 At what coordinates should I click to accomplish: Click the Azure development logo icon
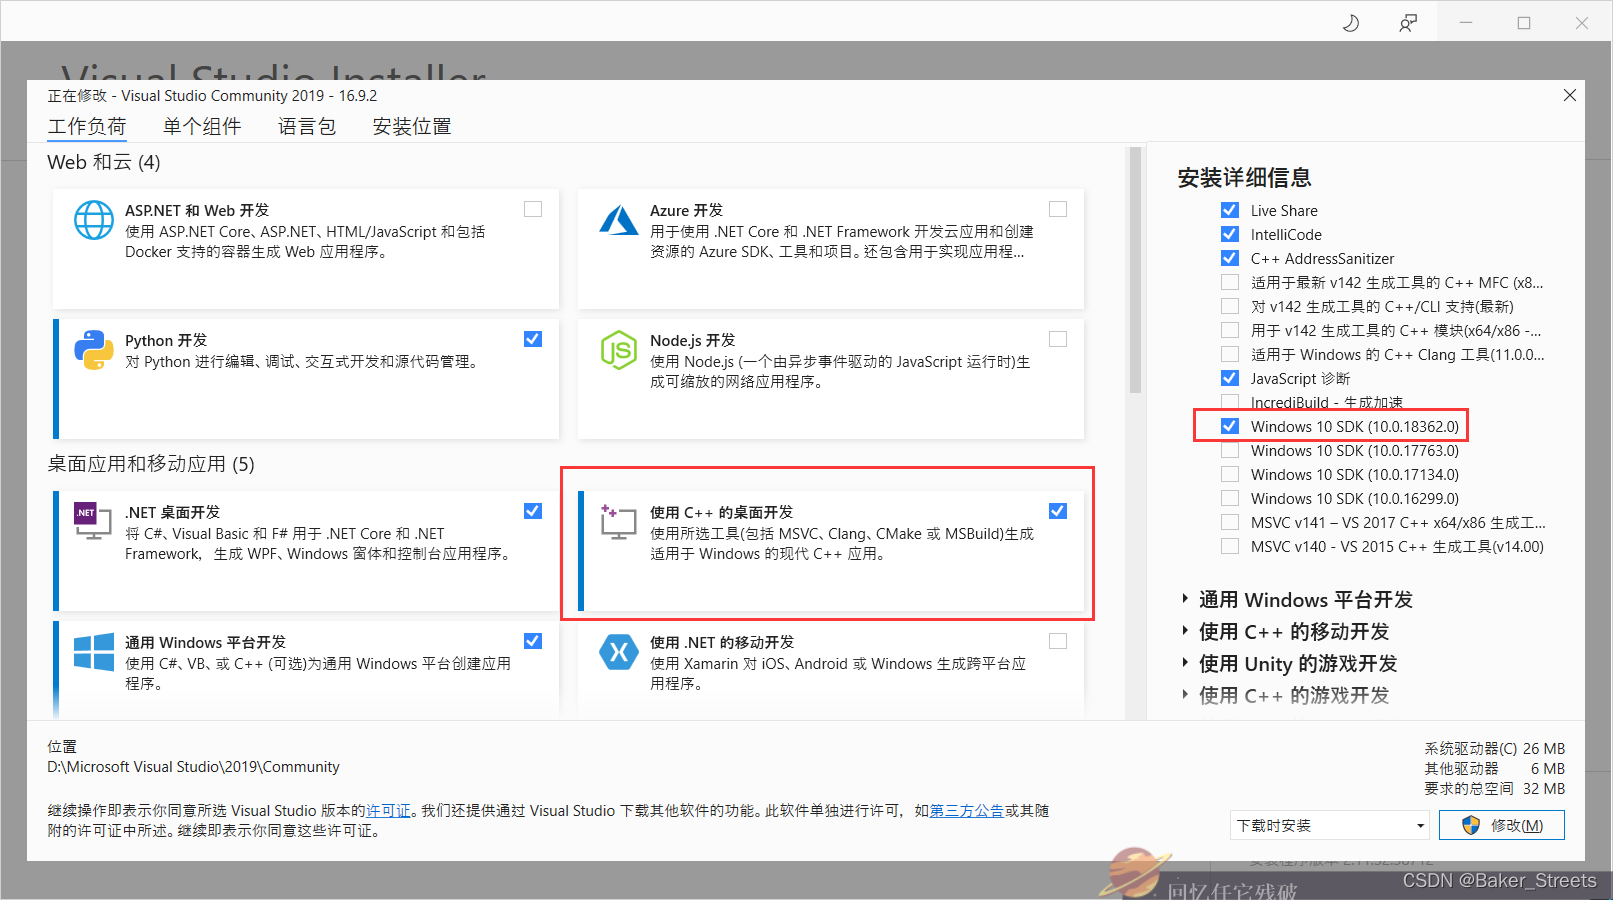point(619,220)
